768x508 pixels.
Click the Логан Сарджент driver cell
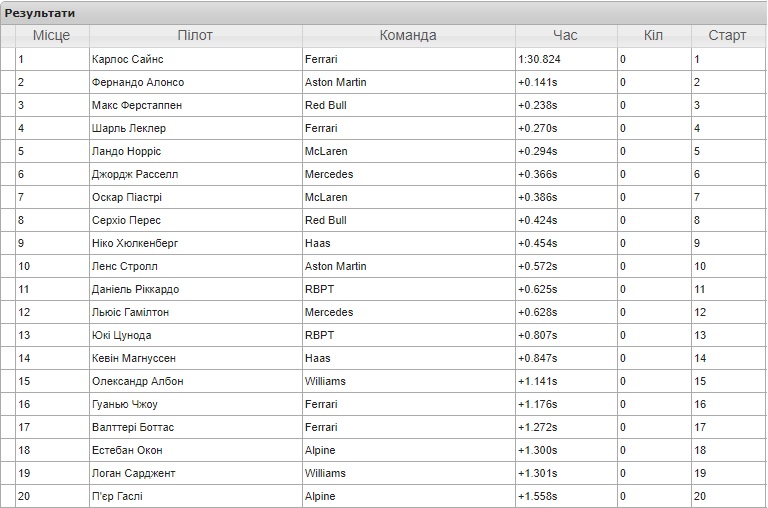click(x=195, y=474)
